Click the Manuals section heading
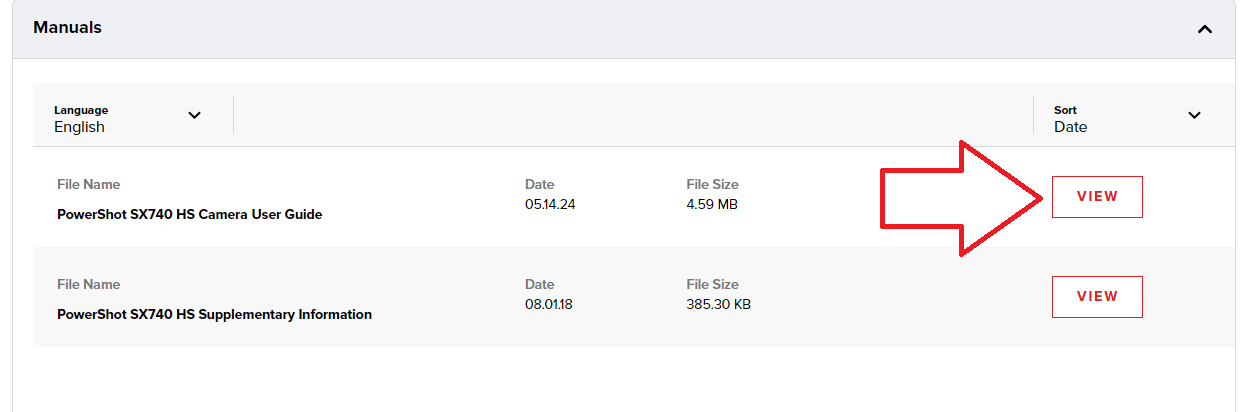The height and width of the screenshot is (412, 1248). point(67,28)
